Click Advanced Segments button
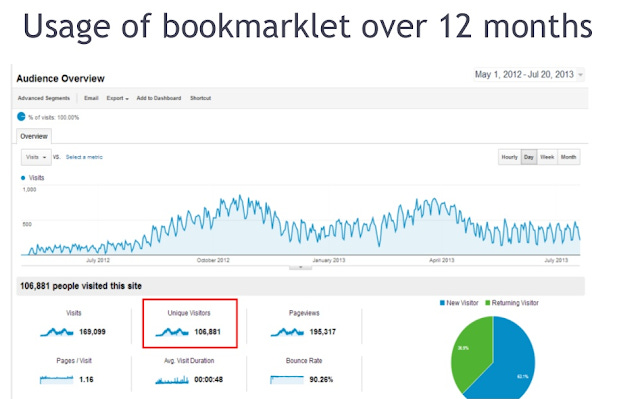 [x=44, y=98]
